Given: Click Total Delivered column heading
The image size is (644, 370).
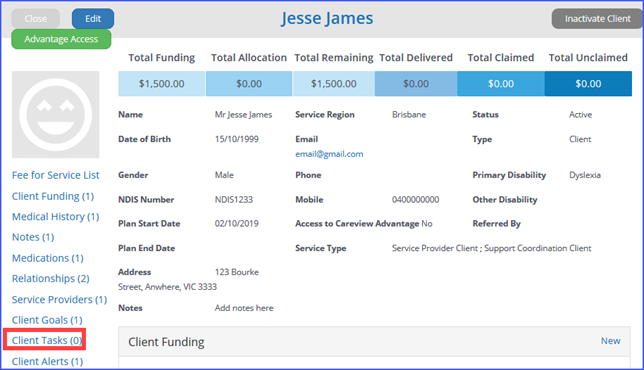Looking at the screenshot, I should (x=416, y=58).
